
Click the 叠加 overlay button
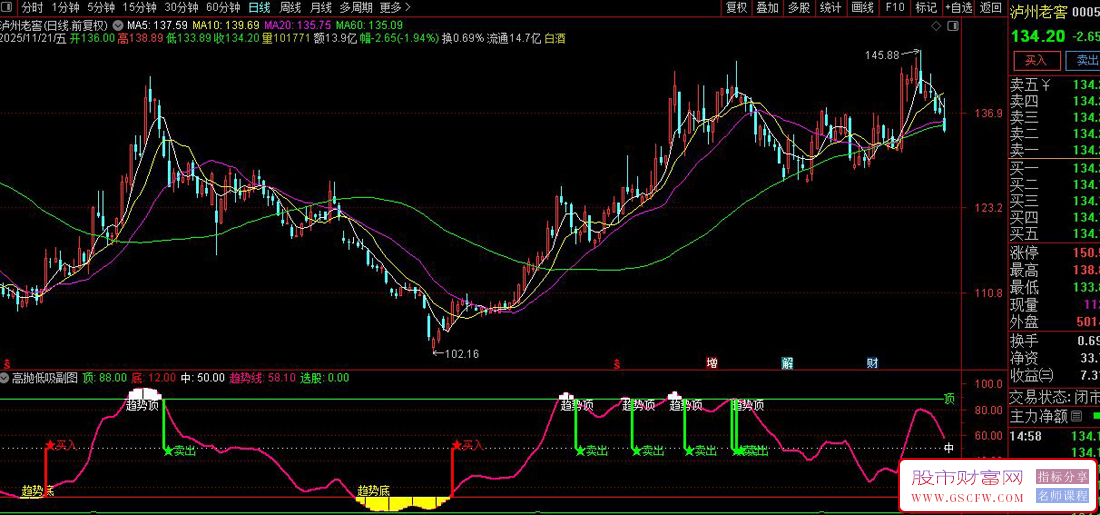tap(767, 8)
